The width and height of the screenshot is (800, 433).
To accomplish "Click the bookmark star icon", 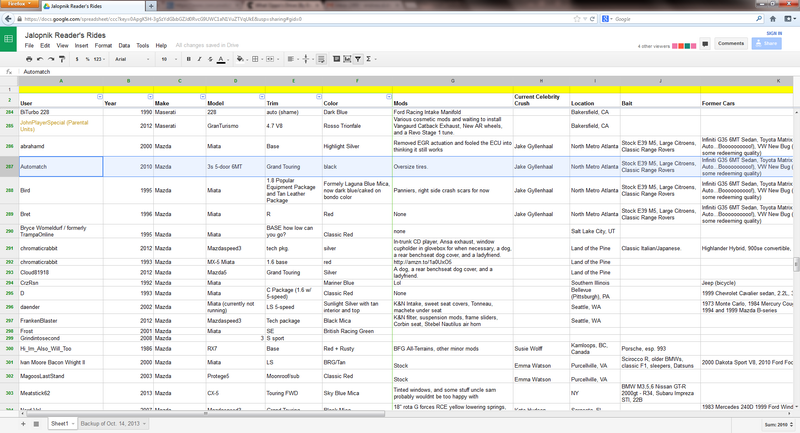I will tap(577, 19).
